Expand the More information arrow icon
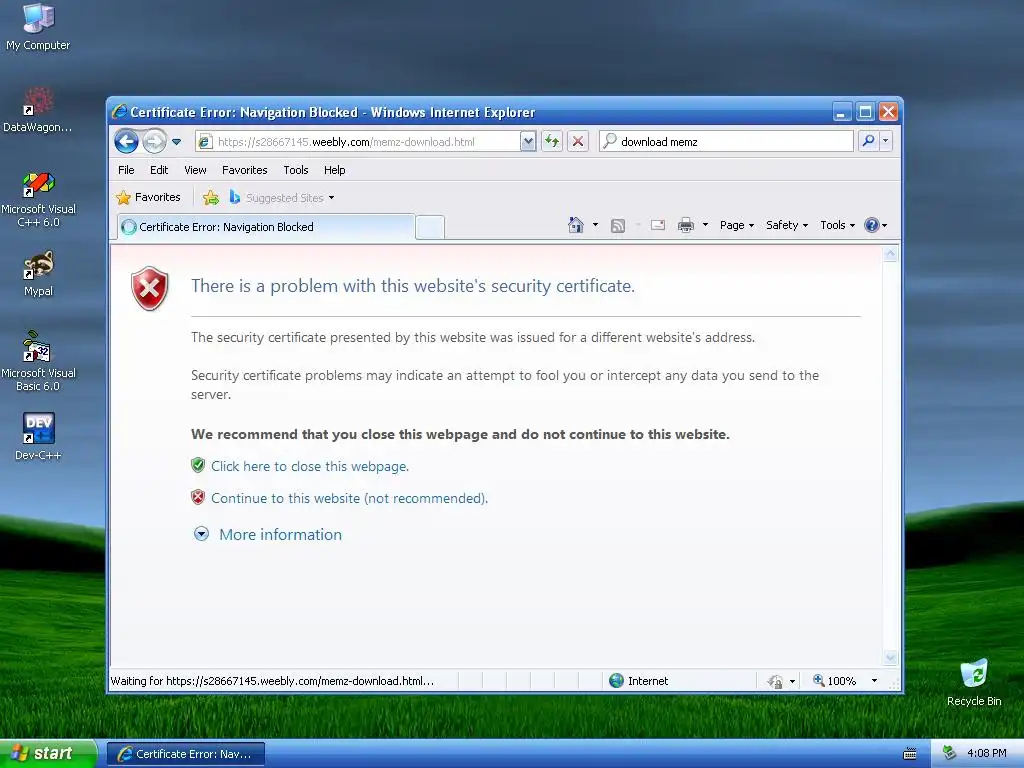Image resolution: width=1024 pixels, height=768 pixels. click(201, 534)
